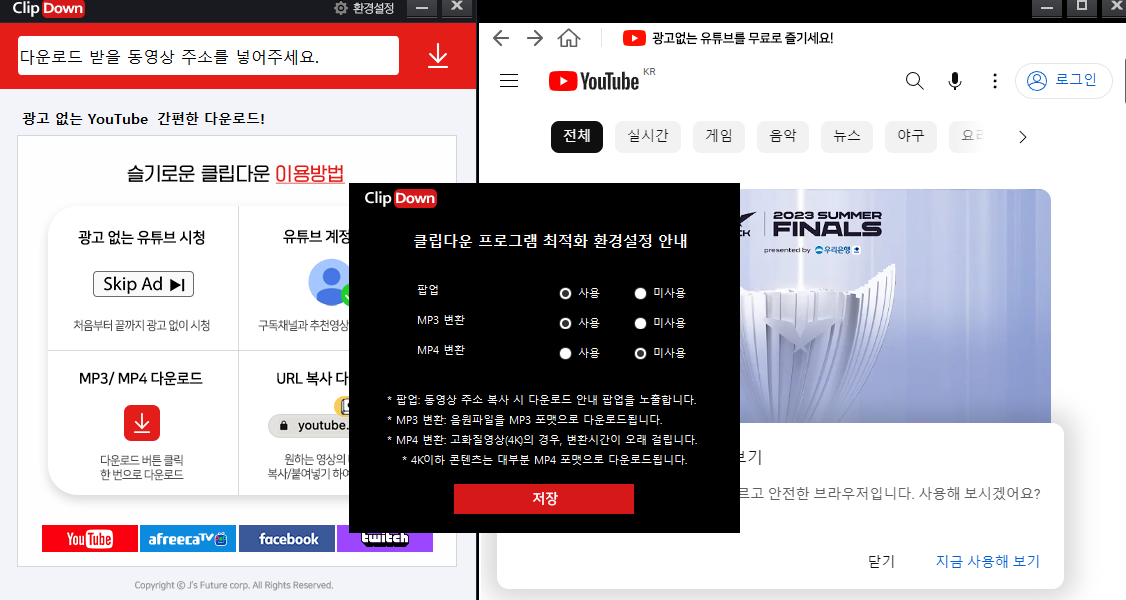Minimize the Clip Down window
Image resolution: width=1126 pixels, height=600 pixels.
pos(422,9)
